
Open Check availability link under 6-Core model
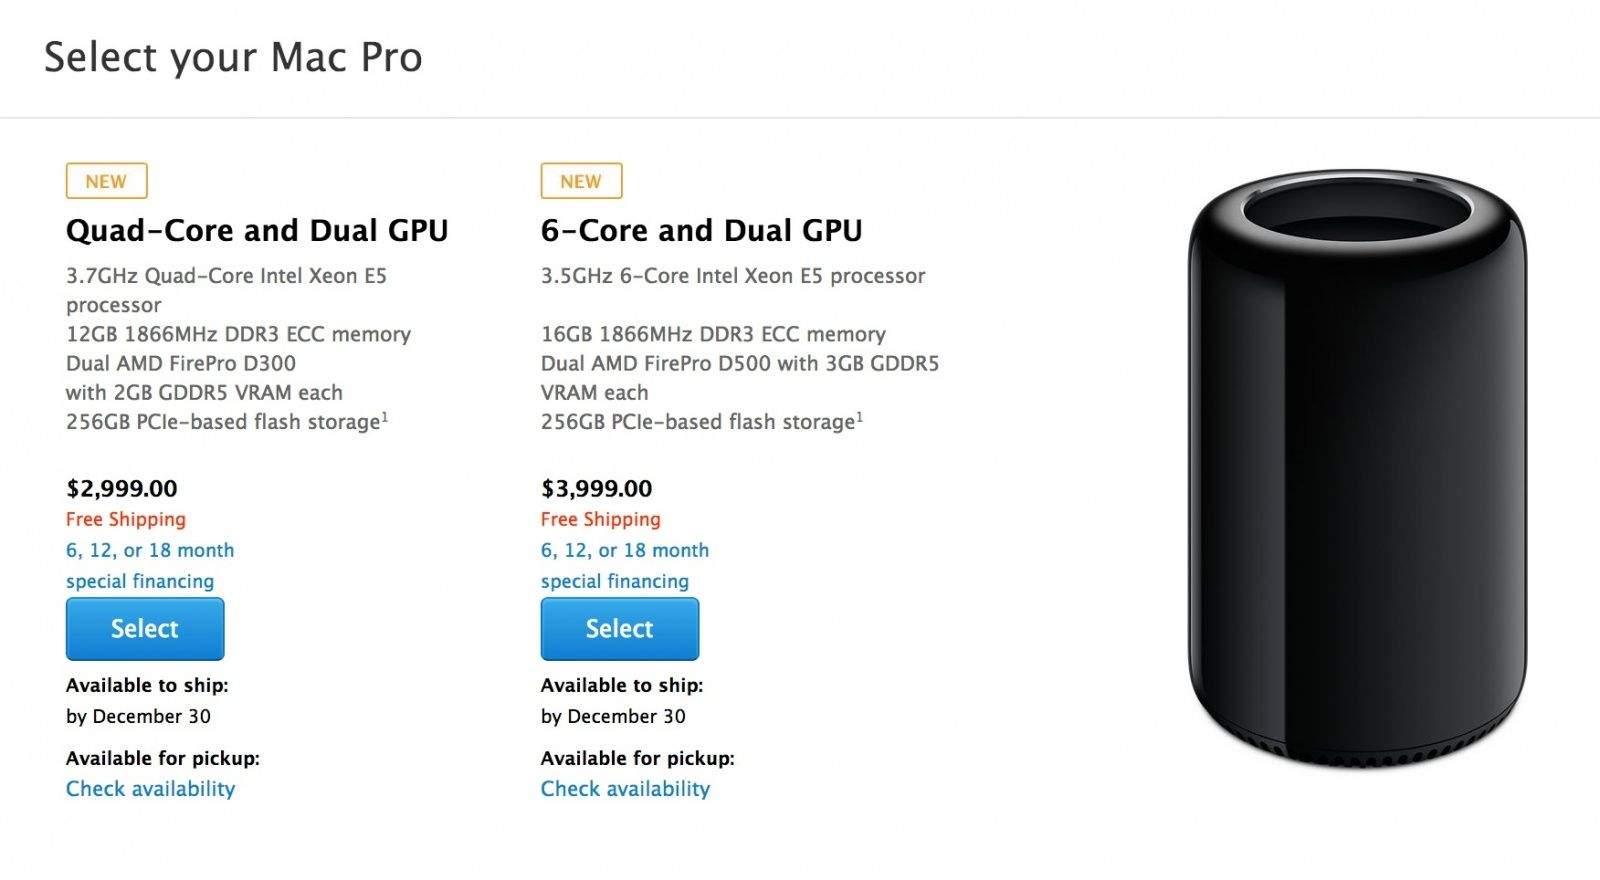pyautogui.click(x=625, y=789)
